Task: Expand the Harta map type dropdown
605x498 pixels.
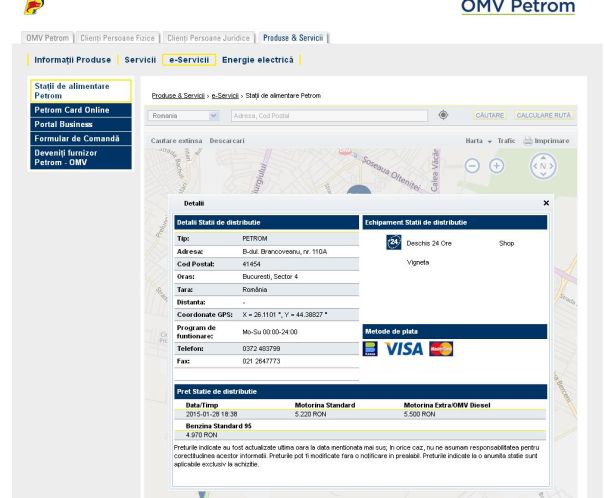Action: click(478, 141)
